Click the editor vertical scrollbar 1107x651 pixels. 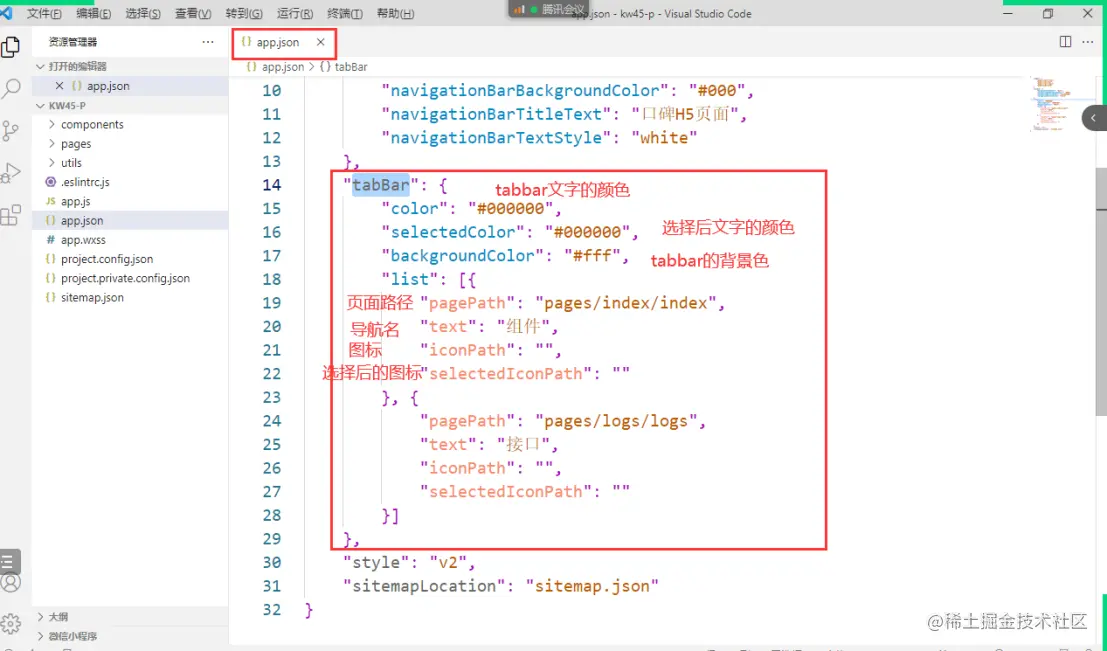1101,293
